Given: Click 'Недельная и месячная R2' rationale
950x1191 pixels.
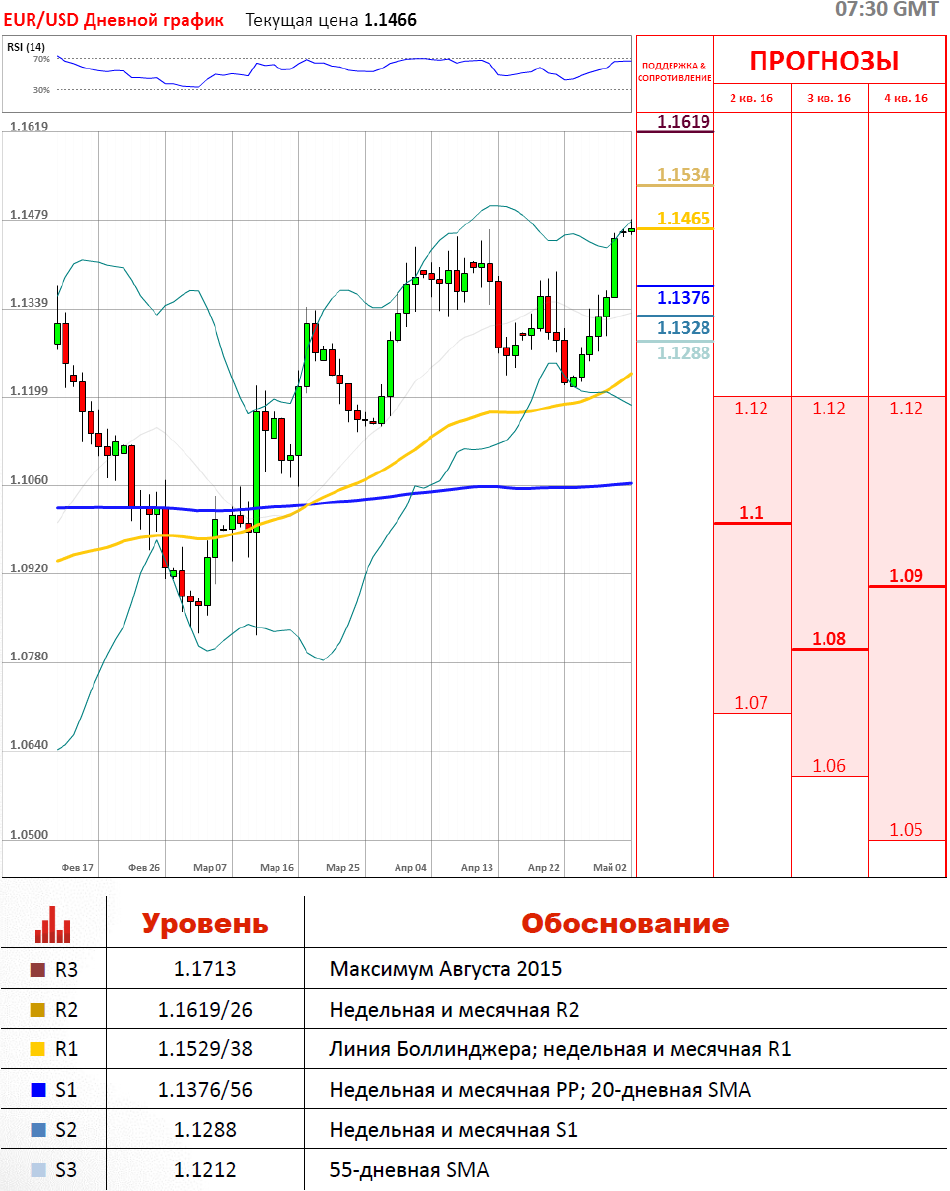Looking at the screenshot, I should tap(454, 1009).
